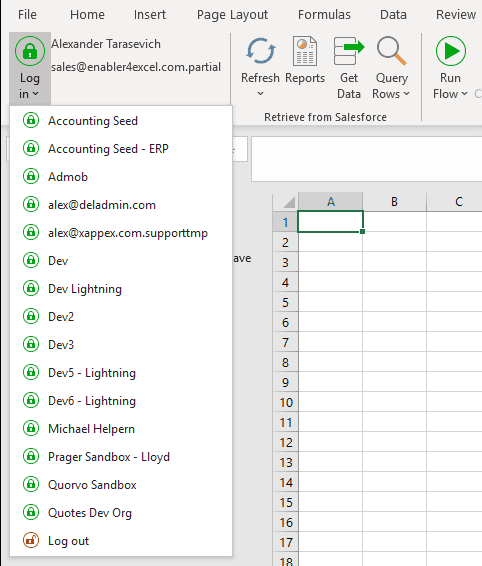
Task: Click Log out in the menu
Action: (121, 540)
